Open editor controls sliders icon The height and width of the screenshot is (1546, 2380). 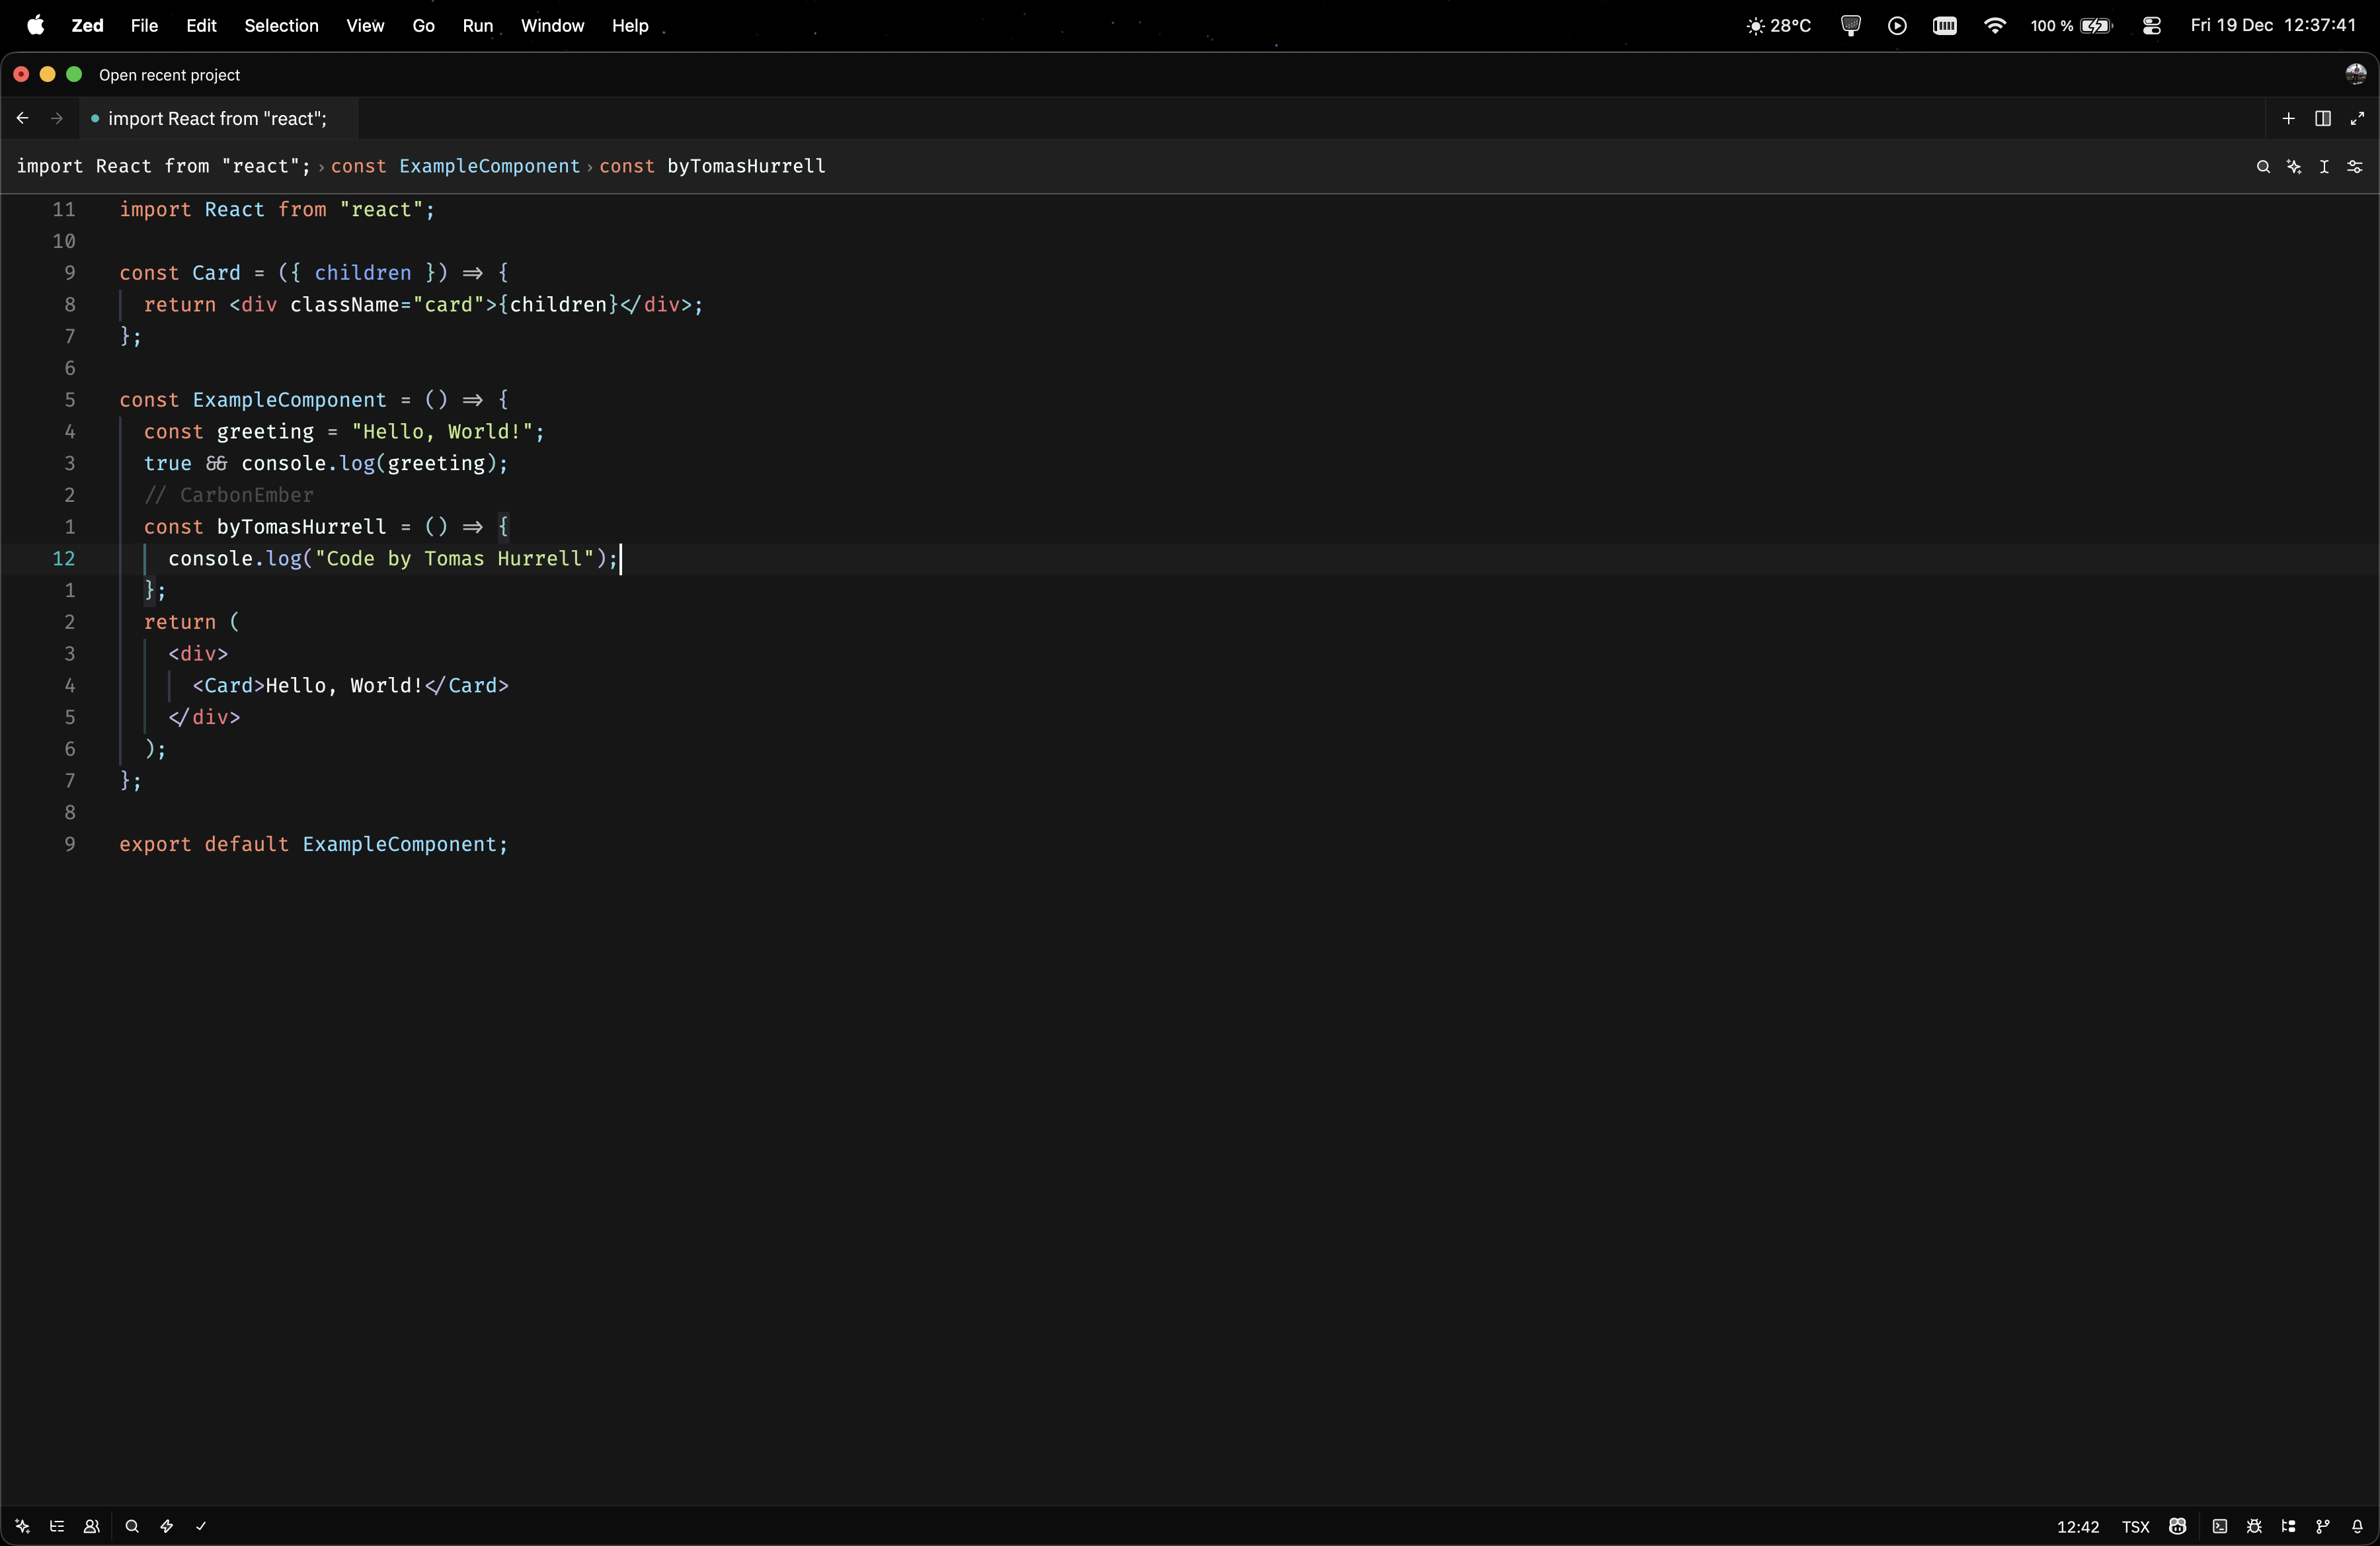pyautogui.click(x=2355, y=167)
